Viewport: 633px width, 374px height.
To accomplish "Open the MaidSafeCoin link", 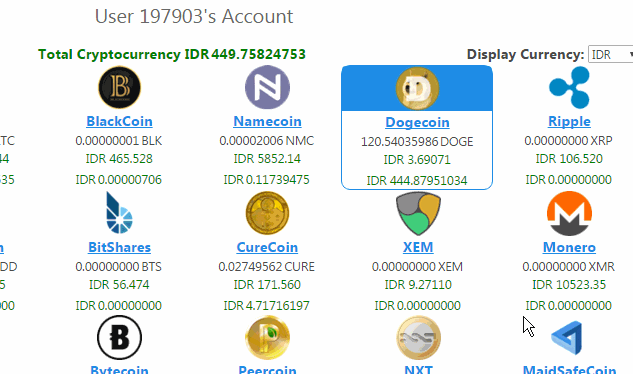I will tap(569, 369).
